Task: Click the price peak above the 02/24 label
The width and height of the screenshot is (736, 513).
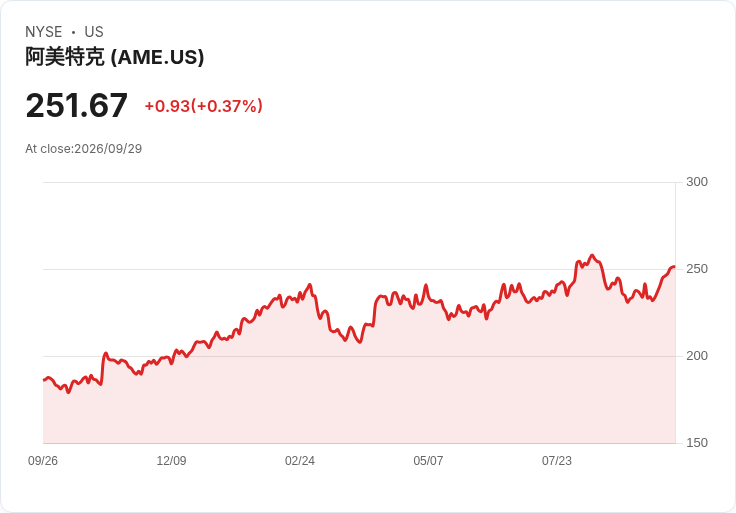Action: pyautogui.click(x=310, y=284)
